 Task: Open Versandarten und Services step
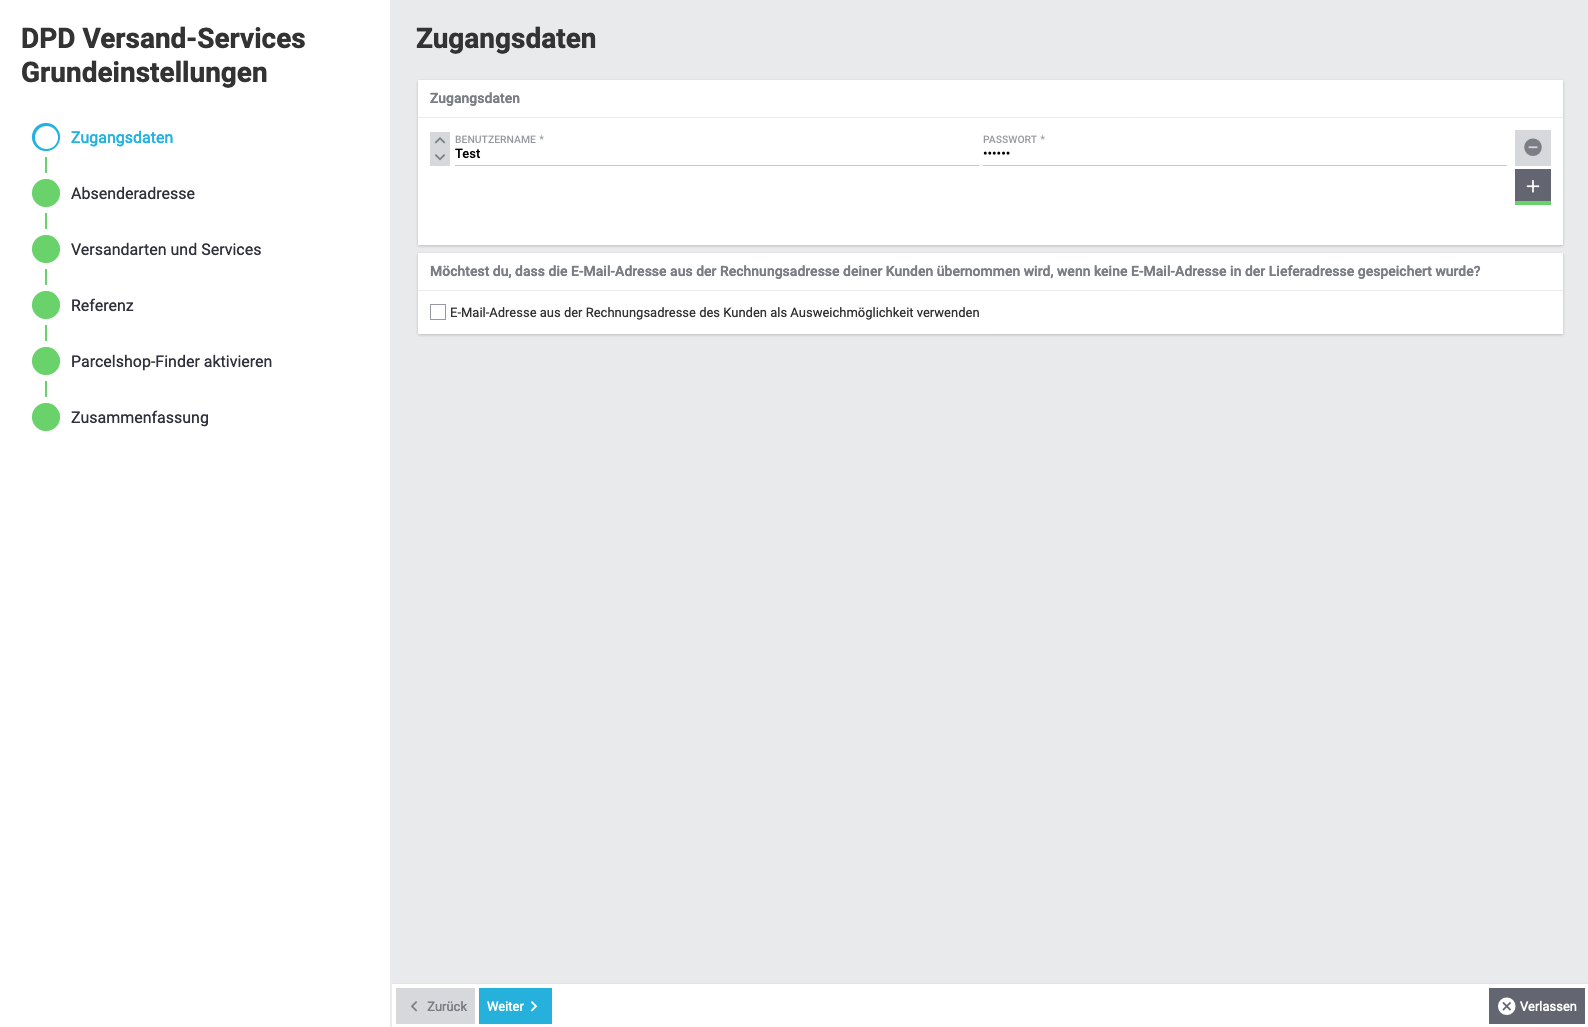click(x=166, y=249)
